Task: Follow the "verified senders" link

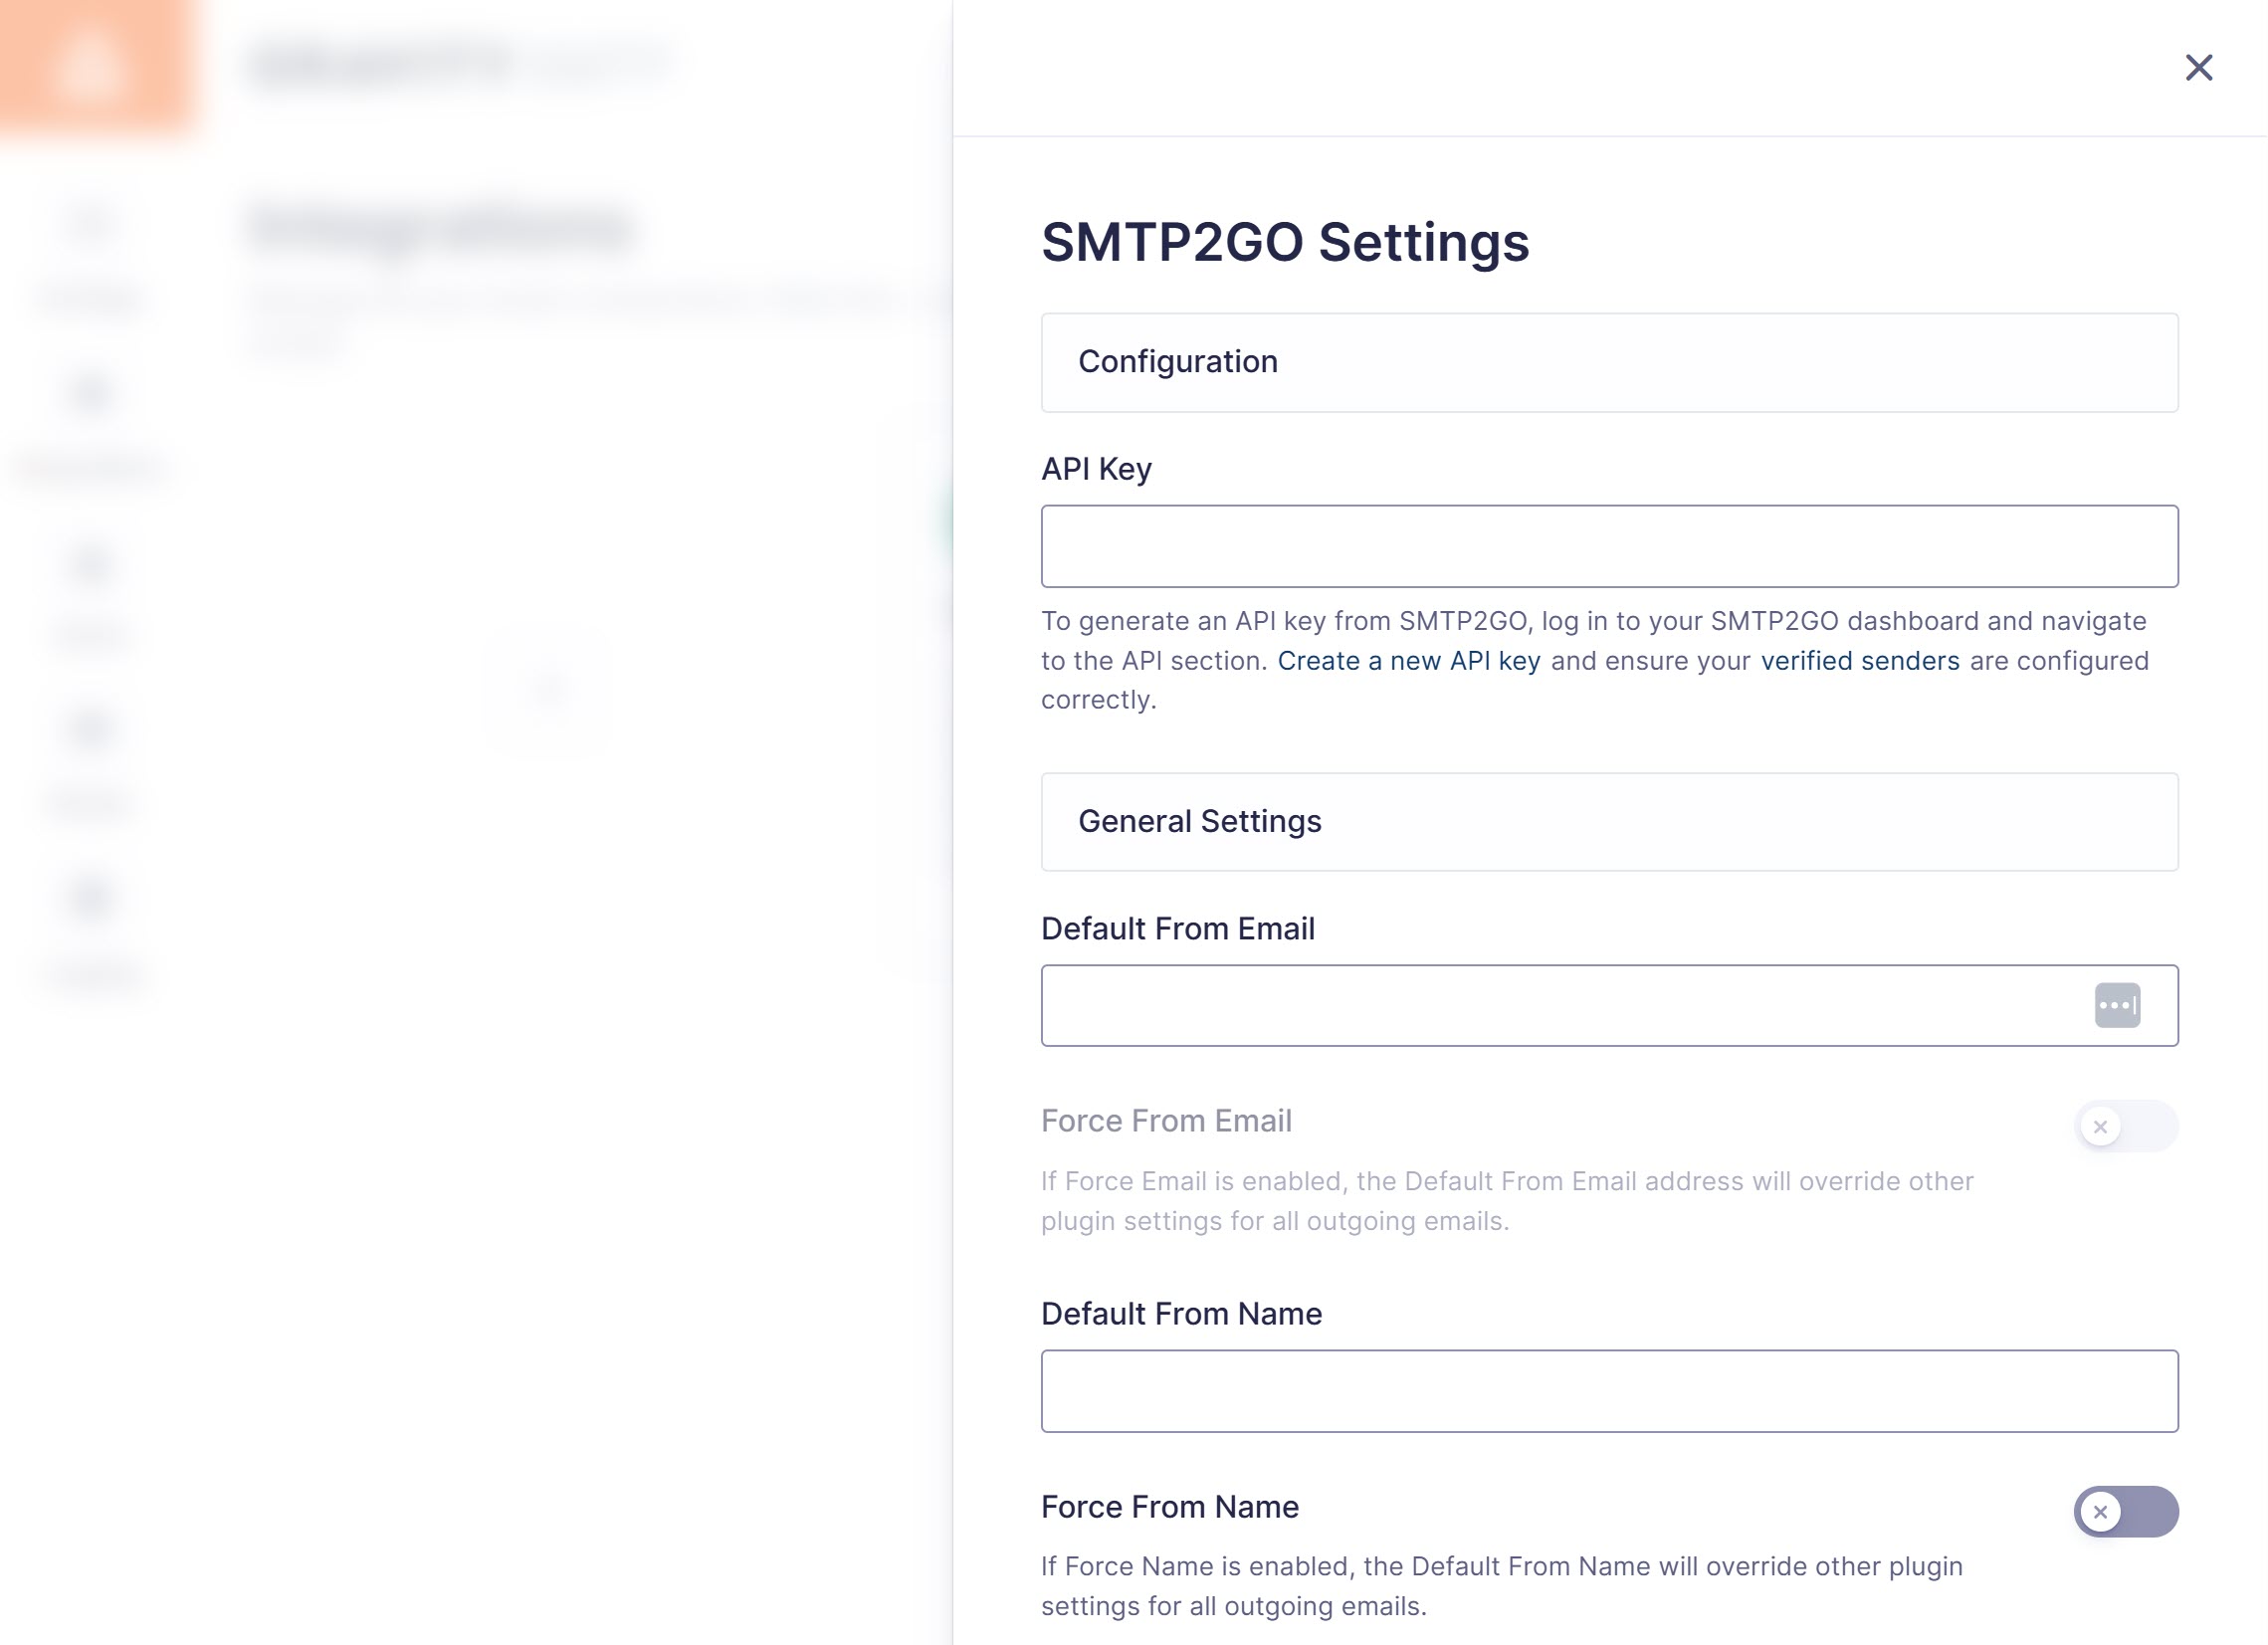Action: pyautogui.click(x=1859, y=661)
